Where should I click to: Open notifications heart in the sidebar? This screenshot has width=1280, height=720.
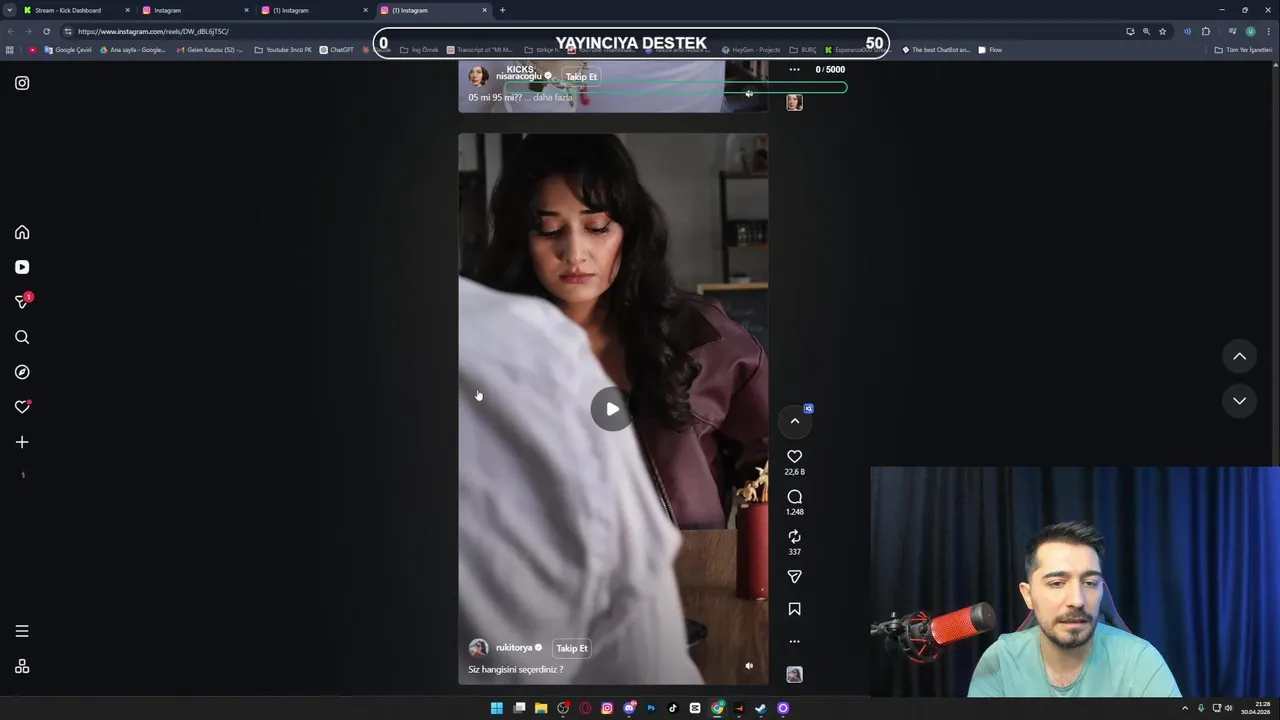(x=22, y=407)
